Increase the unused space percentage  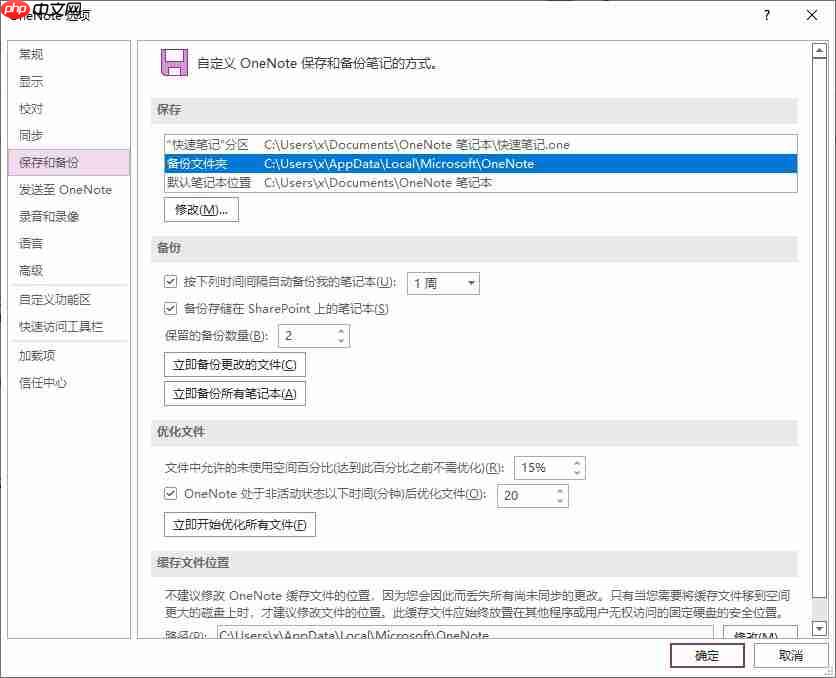pyautogui.click(x=577, y=463)
